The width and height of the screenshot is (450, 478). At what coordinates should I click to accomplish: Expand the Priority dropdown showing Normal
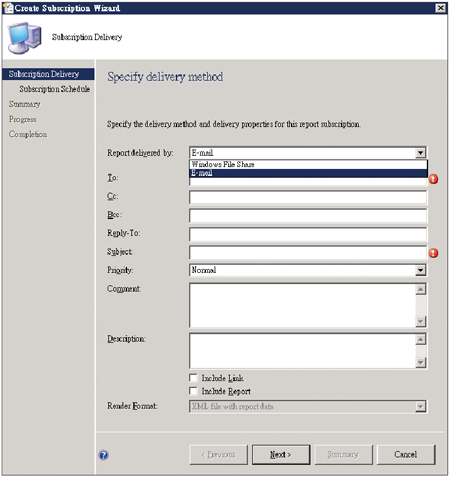point(421,270)
